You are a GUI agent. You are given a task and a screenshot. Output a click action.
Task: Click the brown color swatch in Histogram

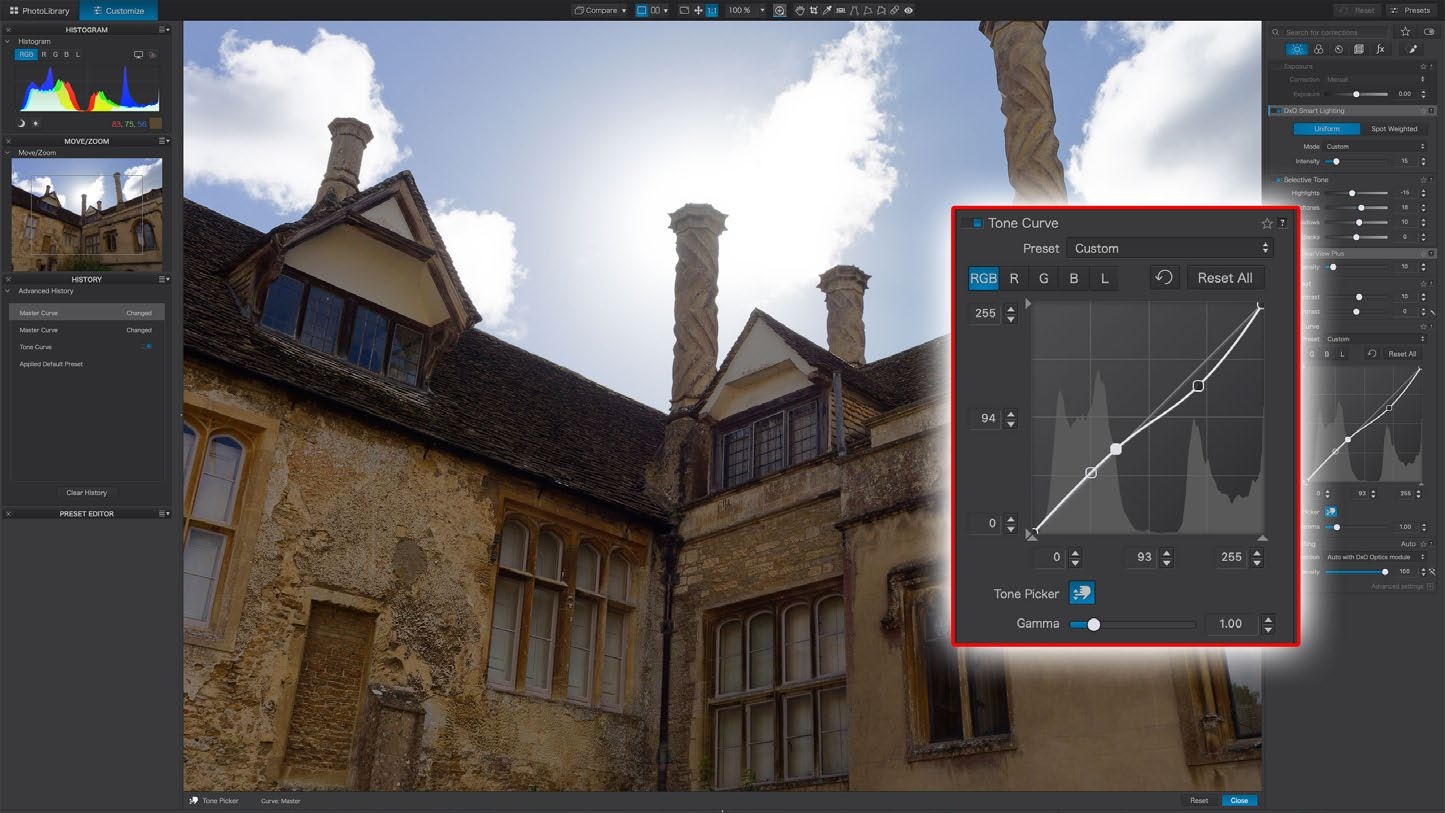click(x=155, y=123)
